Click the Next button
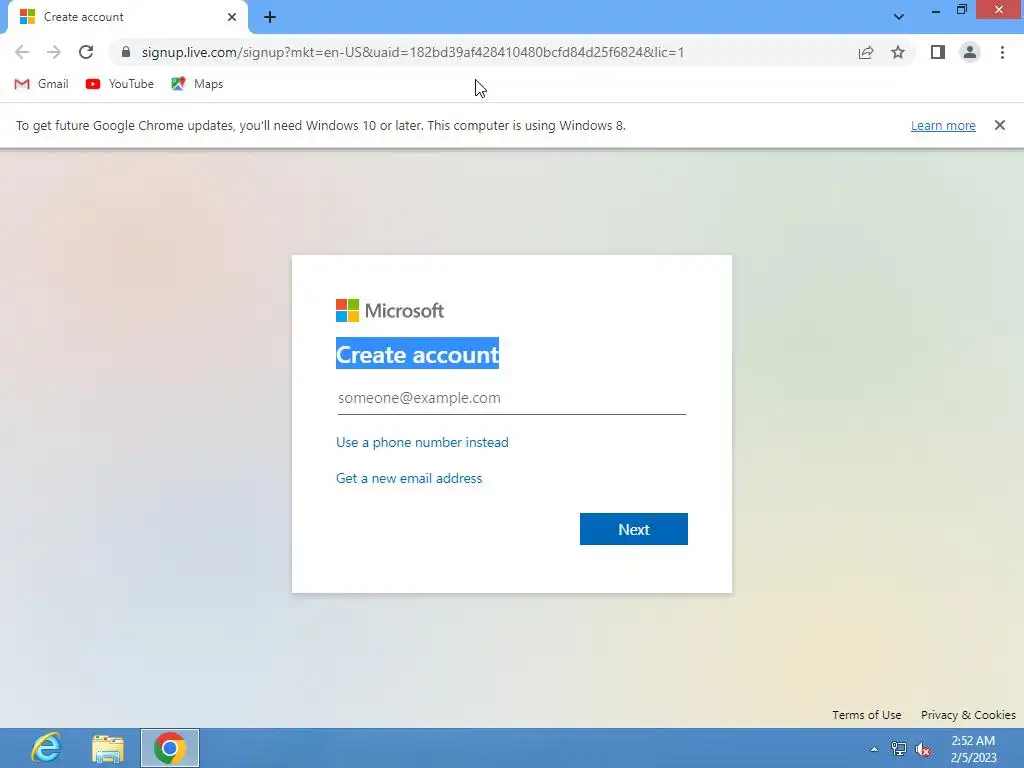Viewport: 1024px width, 768px height. tap(633, 529)
